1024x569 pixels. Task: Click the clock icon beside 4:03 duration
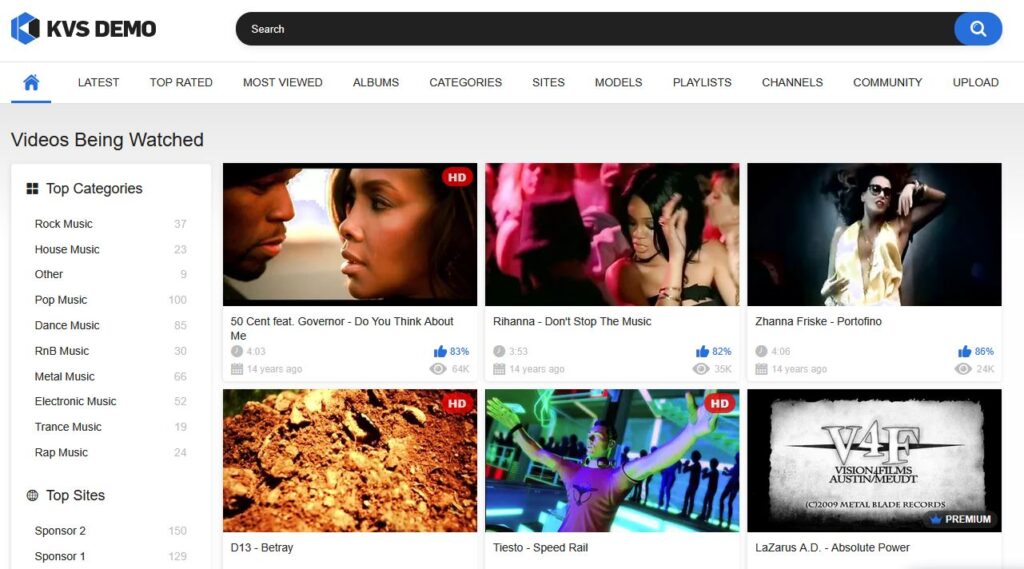coord(236,351)
